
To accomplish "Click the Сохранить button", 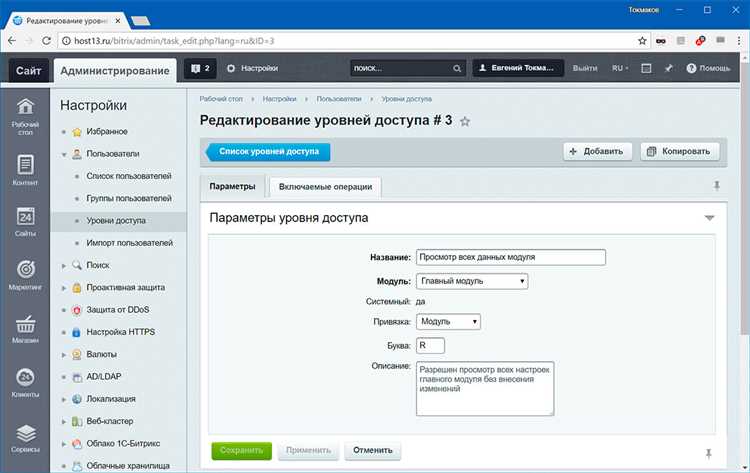I will (242, 451).
